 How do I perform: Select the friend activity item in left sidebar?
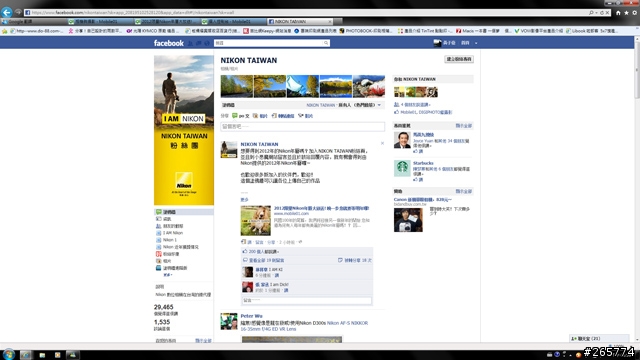[x=173, y=226]
